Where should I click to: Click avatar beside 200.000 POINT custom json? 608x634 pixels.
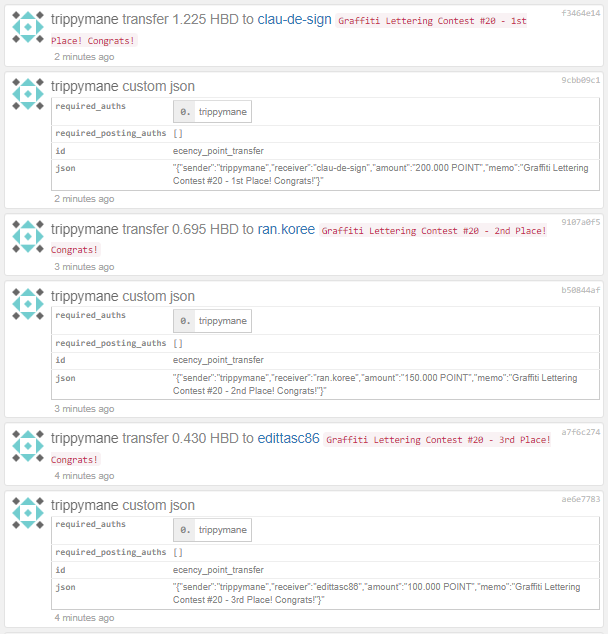tap(28, 94)
